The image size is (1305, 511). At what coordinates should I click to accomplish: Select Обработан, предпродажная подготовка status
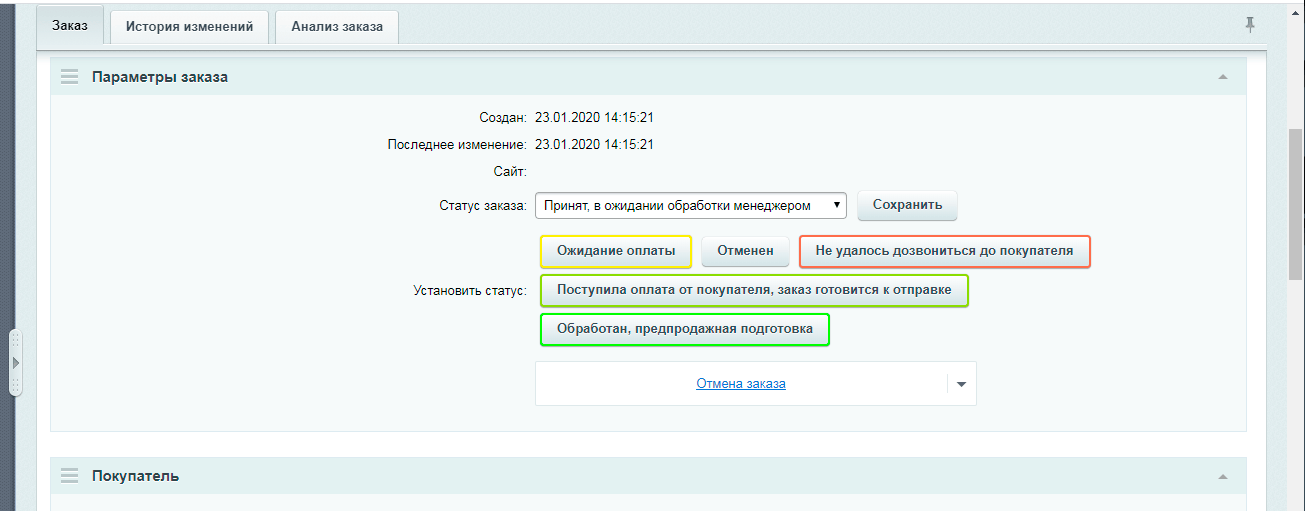click(x=685, y=330)
